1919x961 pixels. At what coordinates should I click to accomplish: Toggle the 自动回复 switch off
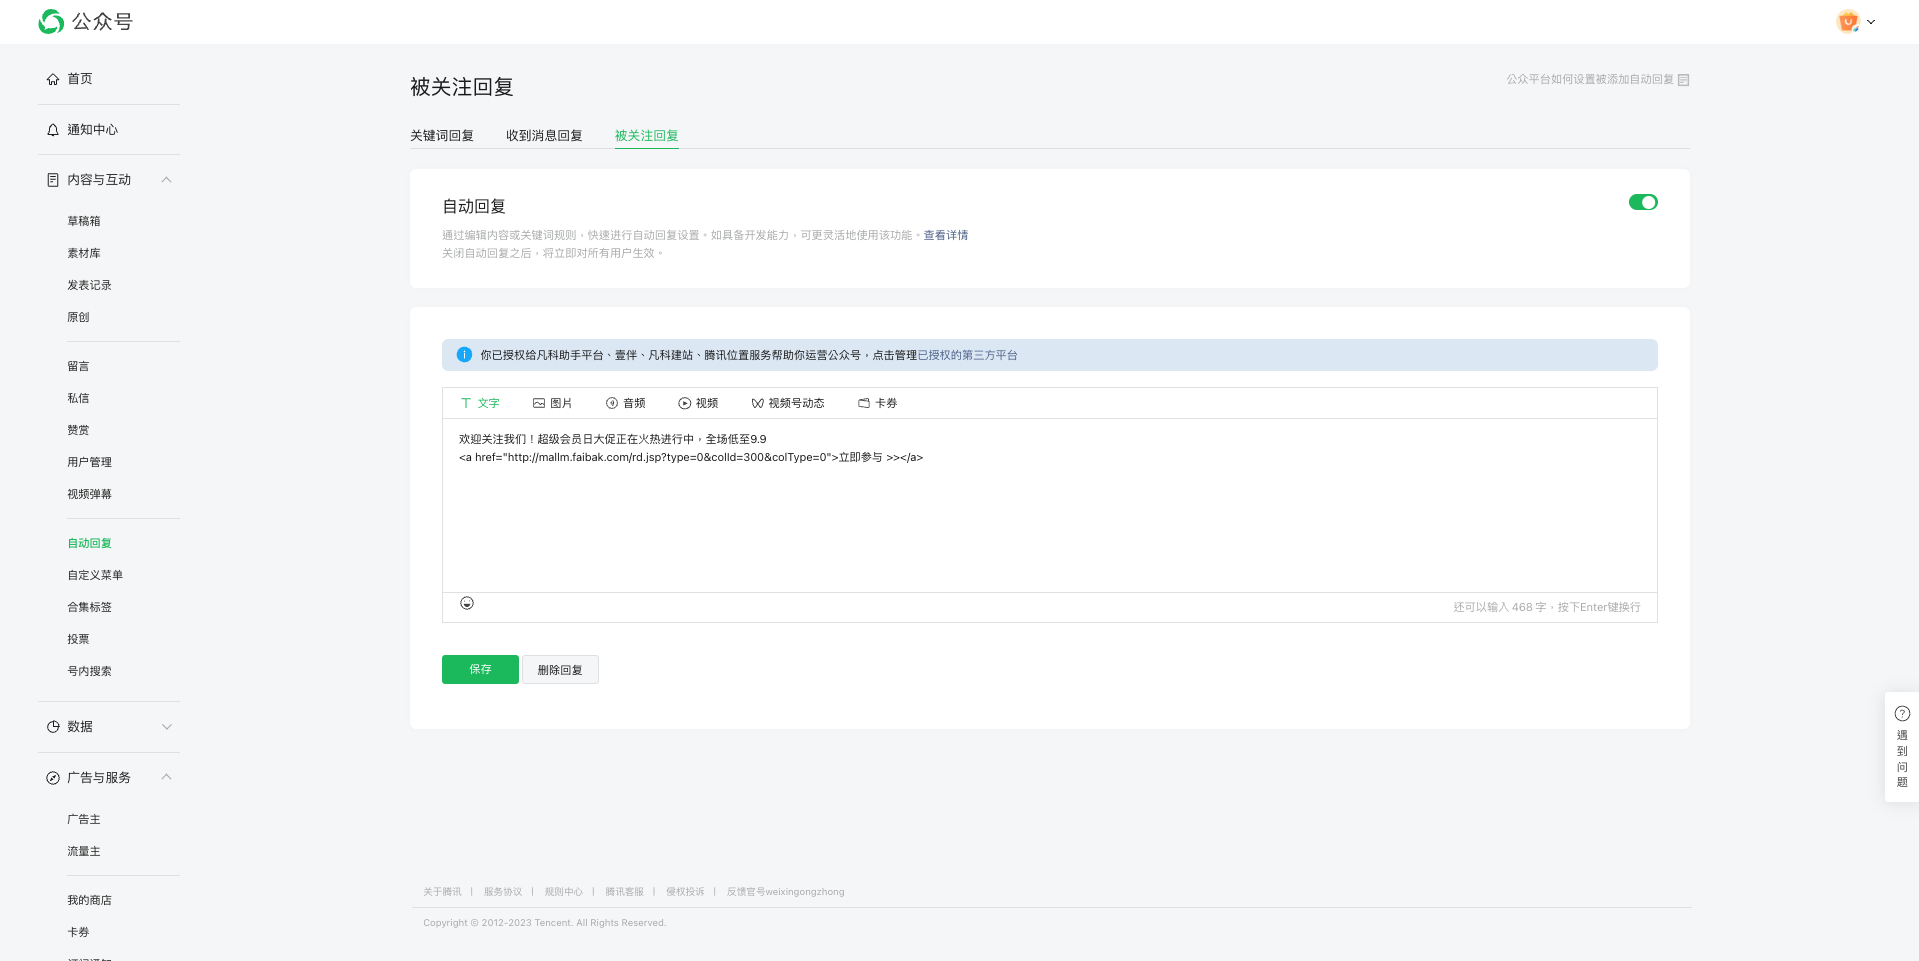point(1643,203)
